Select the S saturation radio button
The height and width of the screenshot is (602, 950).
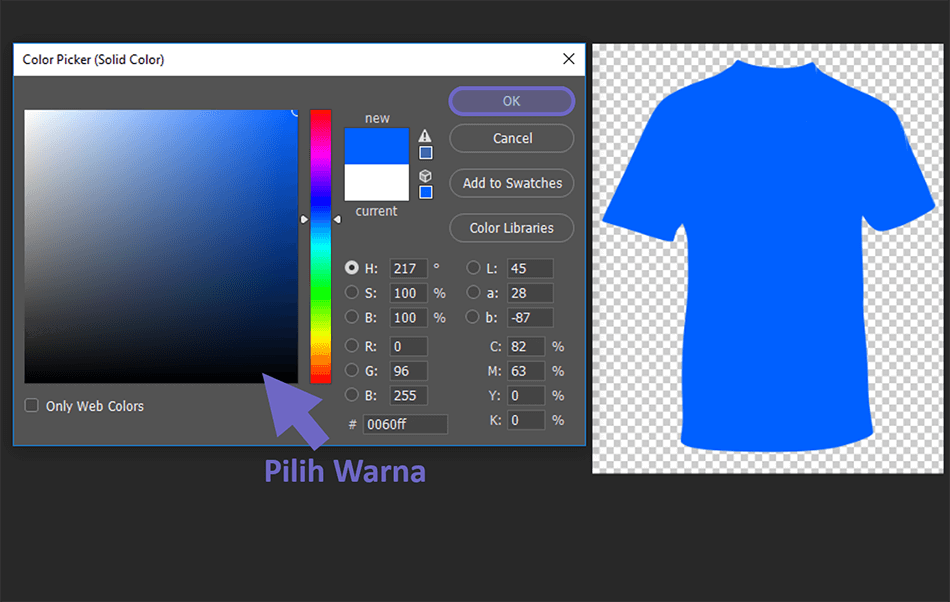[351, 293]
